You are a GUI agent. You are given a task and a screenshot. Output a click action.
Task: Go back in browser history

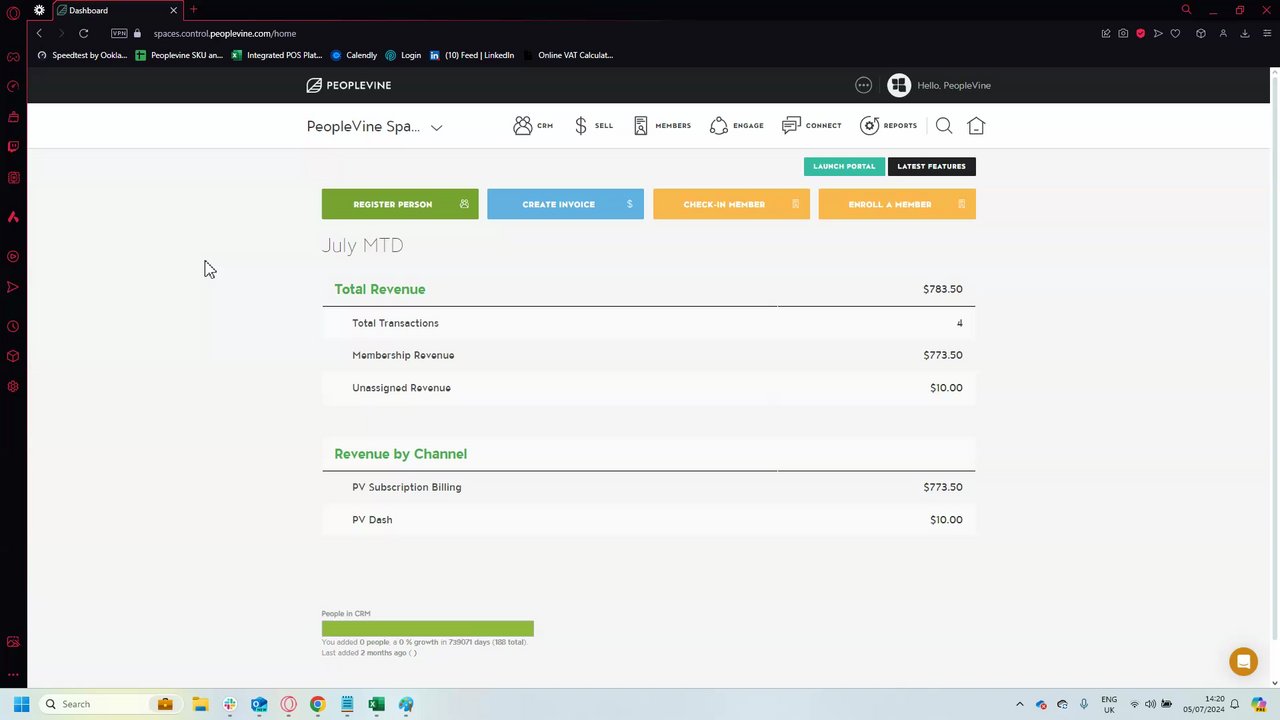pyautogui.click(x=39, y=33)
